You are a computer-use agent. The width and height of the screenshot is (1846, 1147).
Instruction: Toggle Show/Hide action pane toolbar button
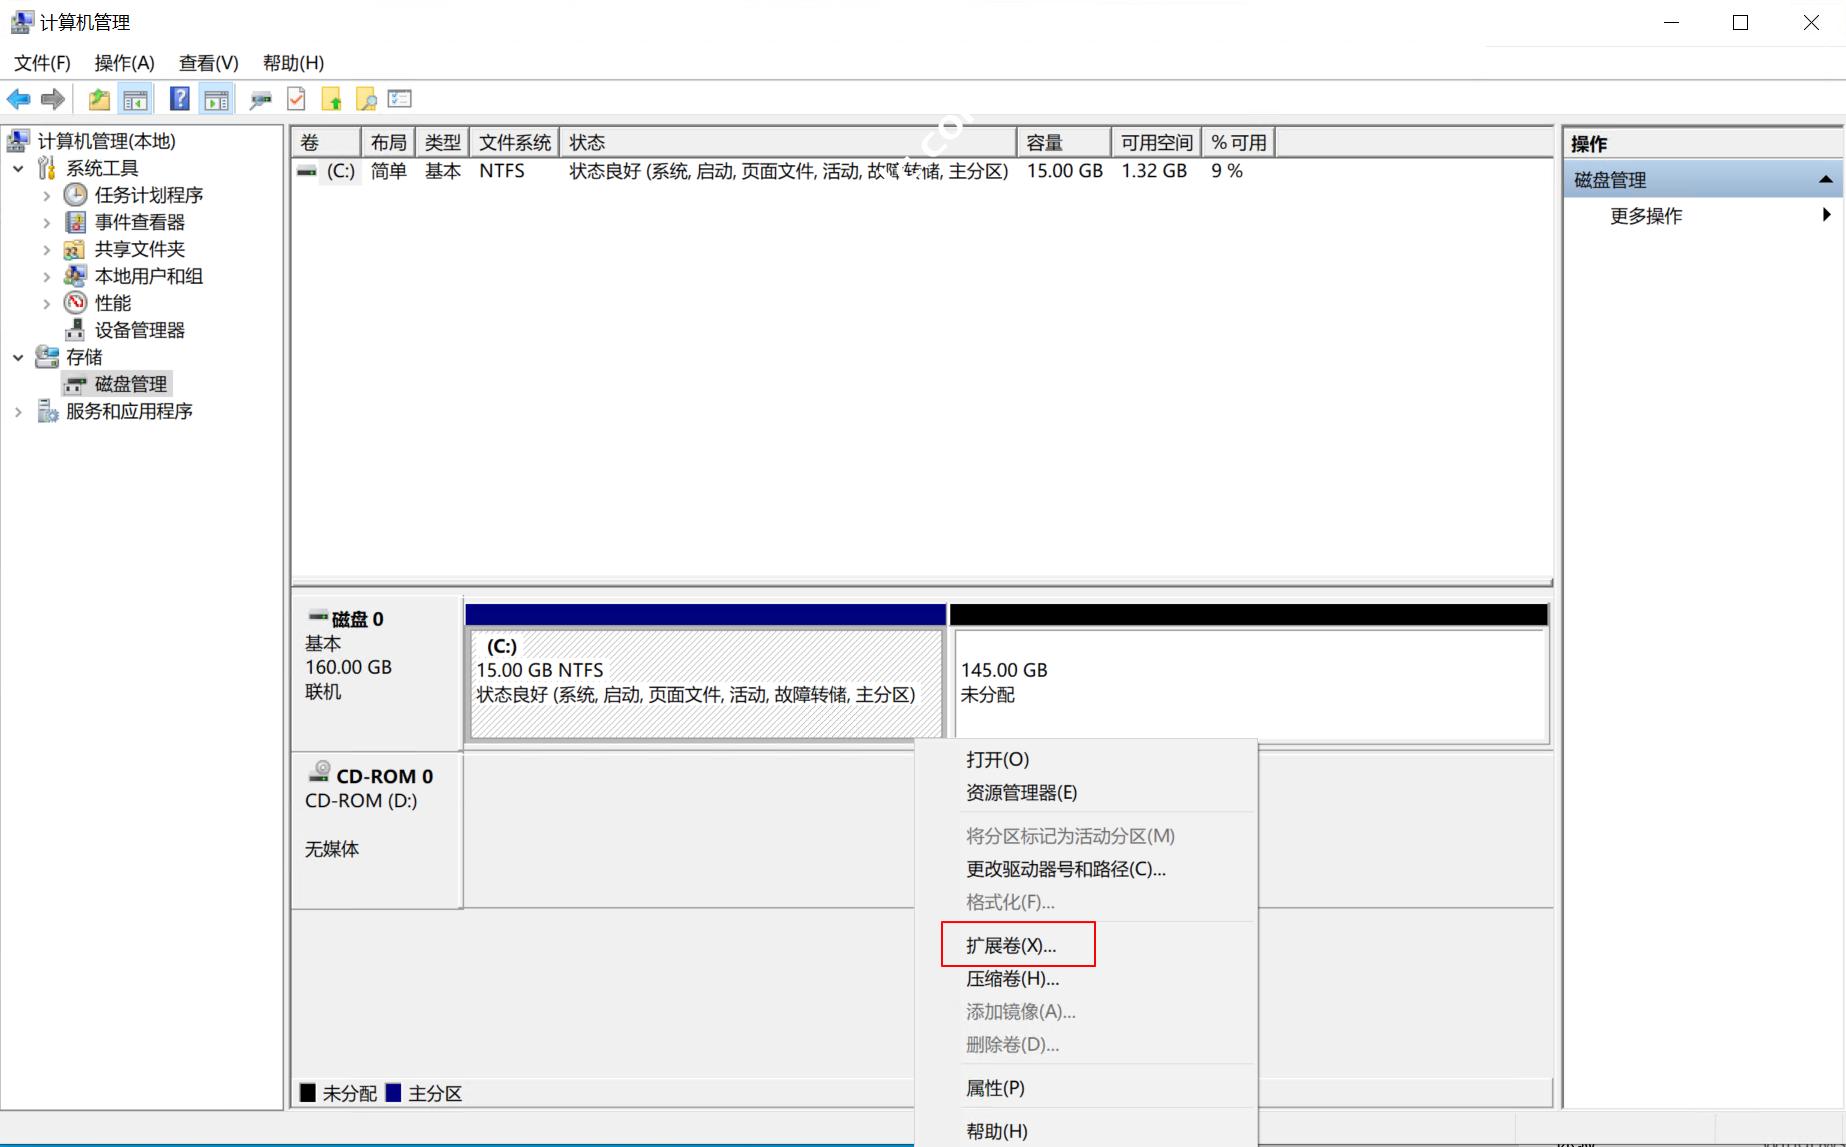216,99
